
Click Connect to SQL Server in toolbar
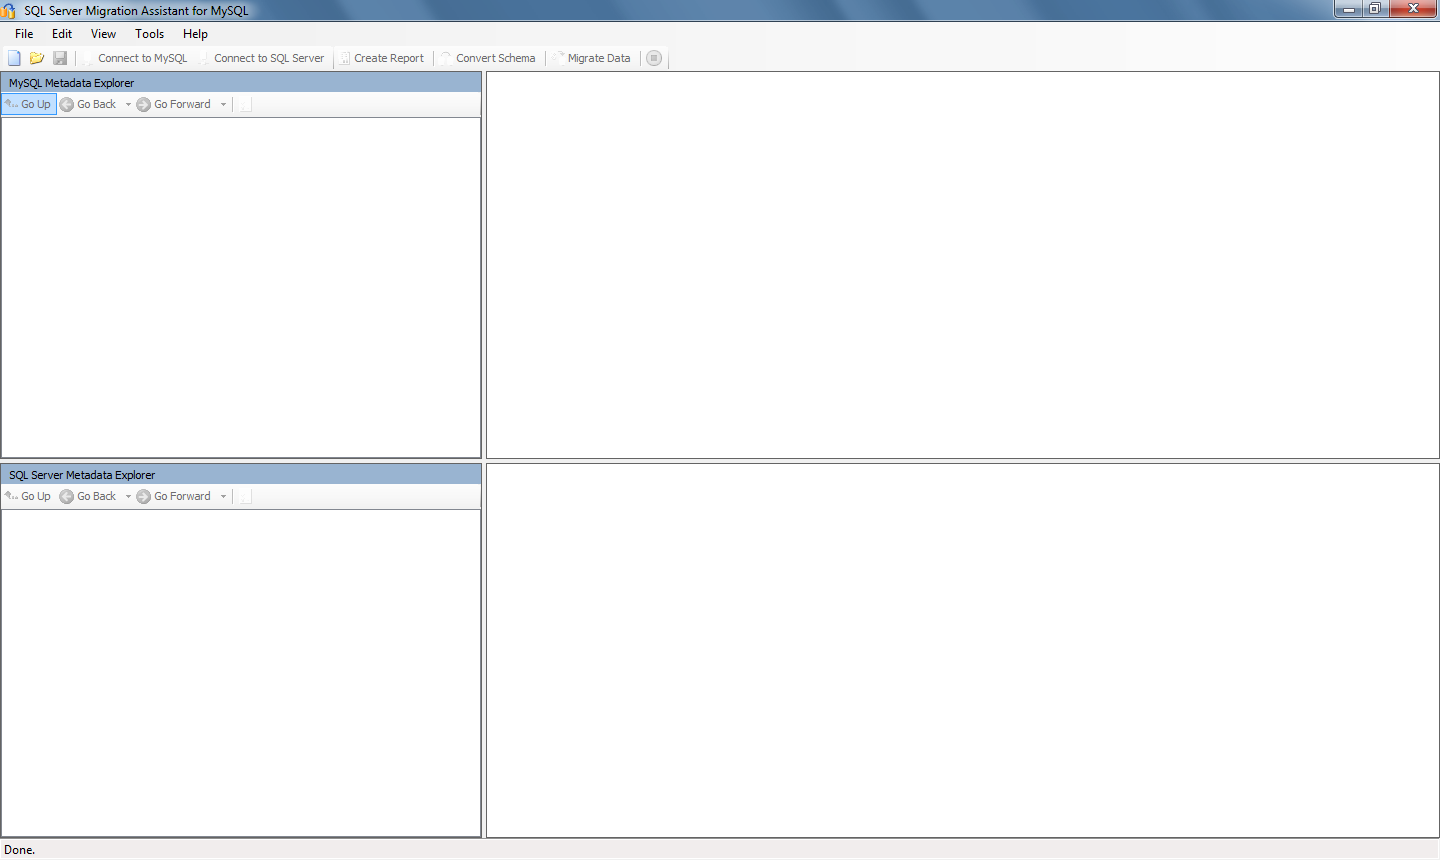tap(262, 58)
